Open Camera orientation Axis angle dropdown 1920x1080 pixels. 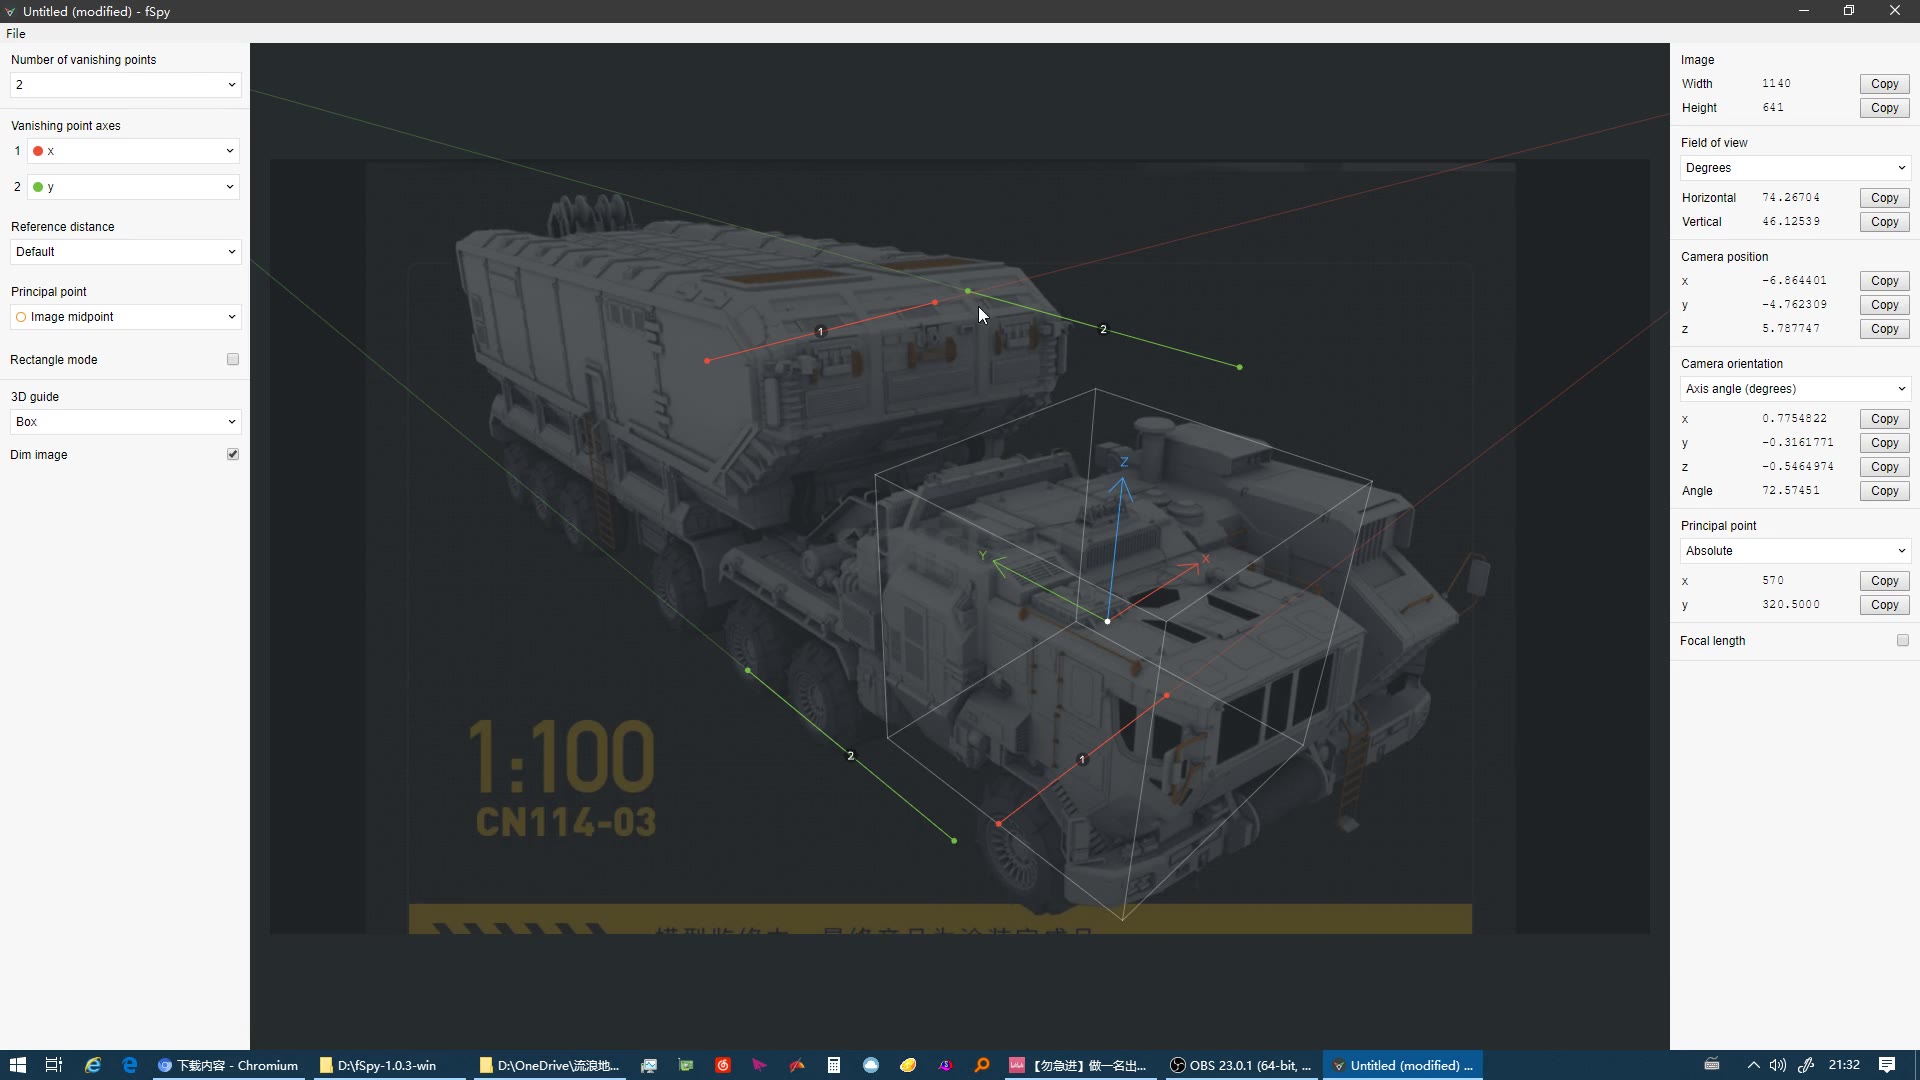coord(1794,389)
